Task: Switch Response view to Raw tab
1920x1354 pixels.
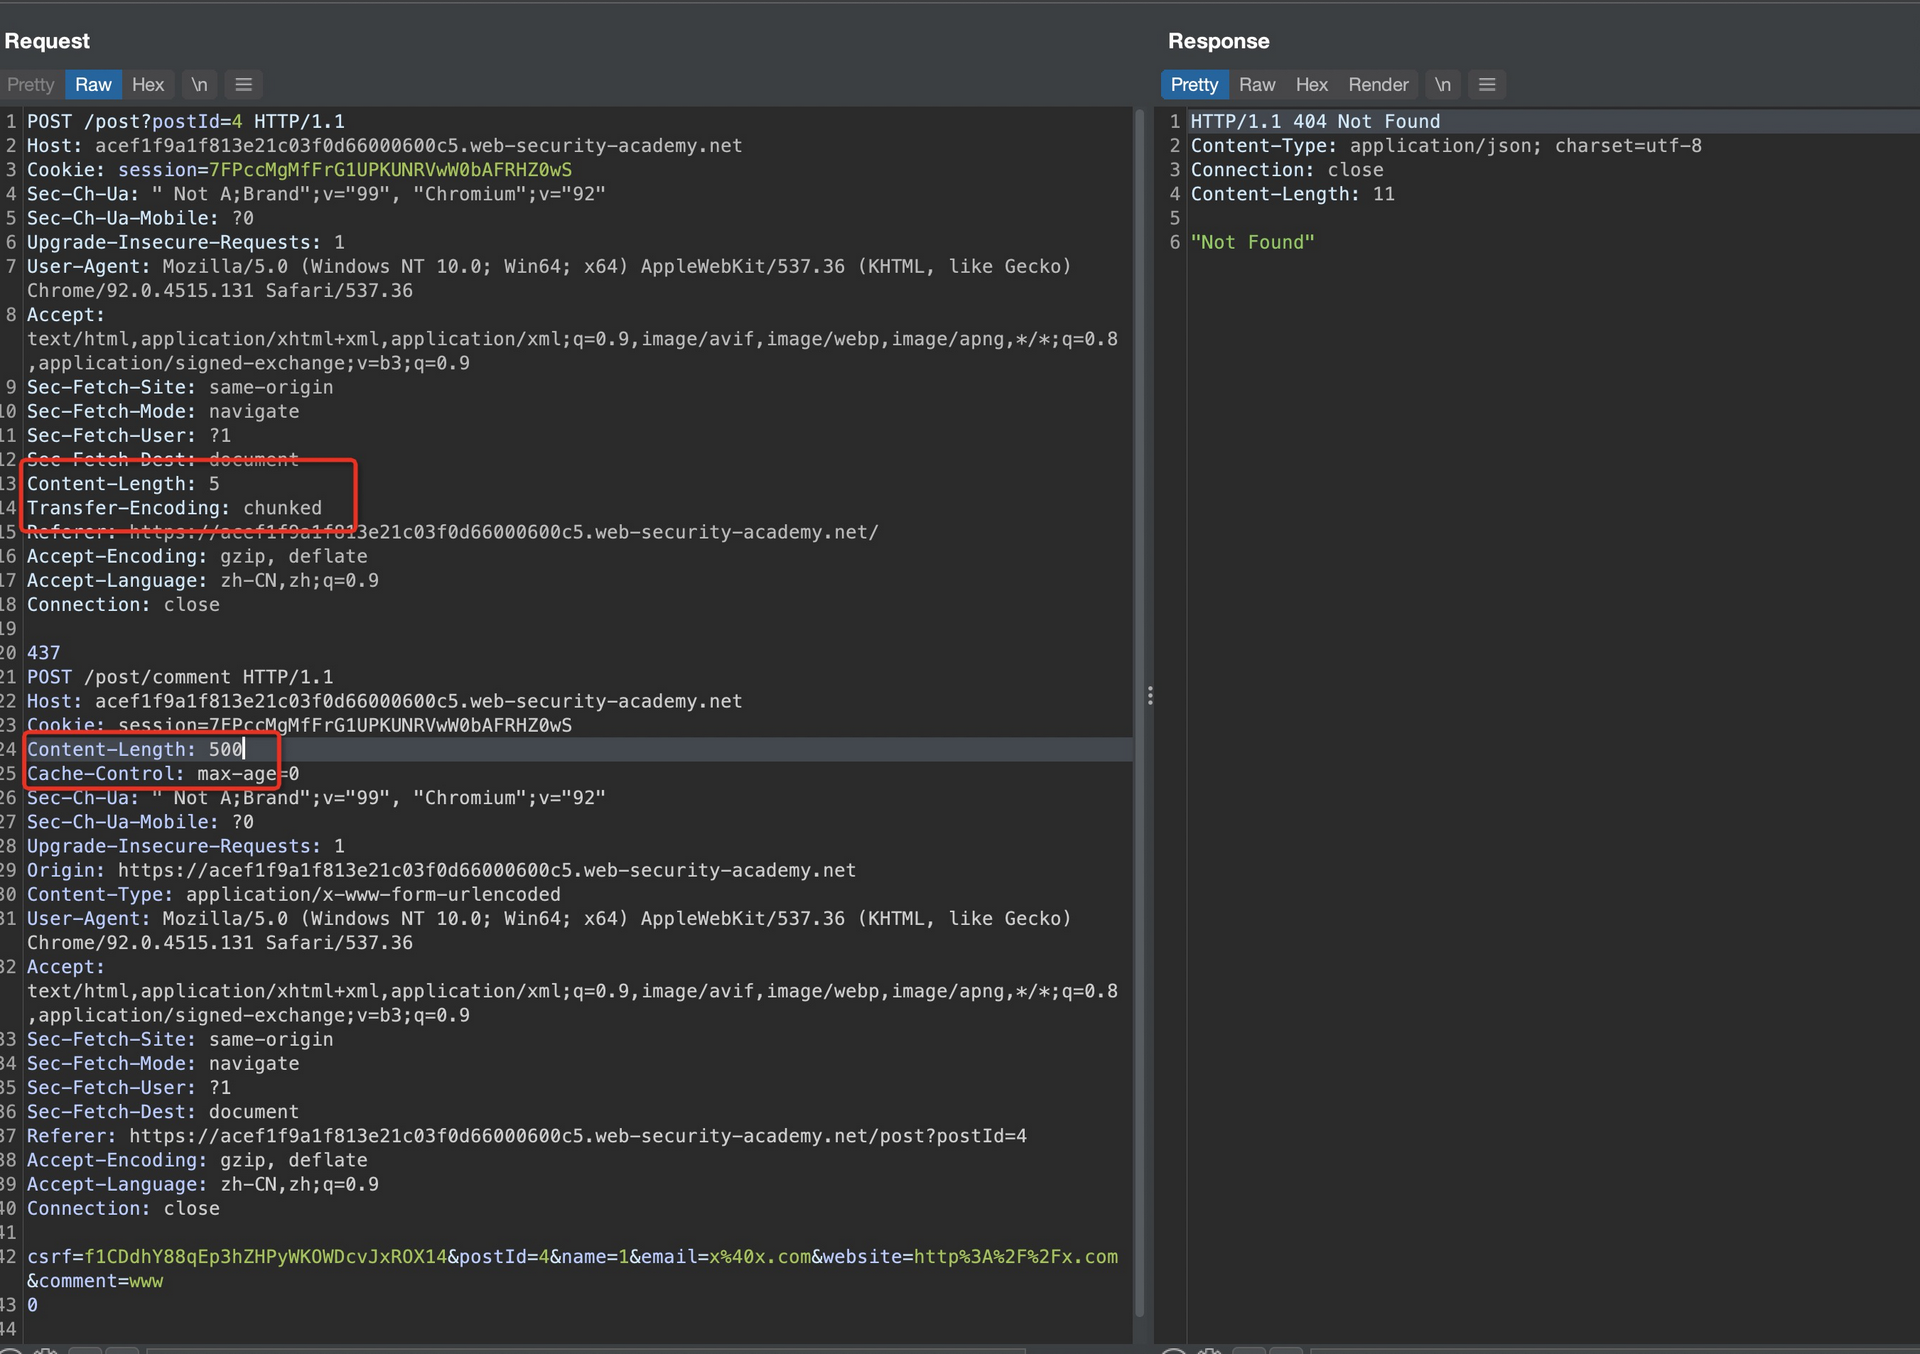Action: point(1257,85)
